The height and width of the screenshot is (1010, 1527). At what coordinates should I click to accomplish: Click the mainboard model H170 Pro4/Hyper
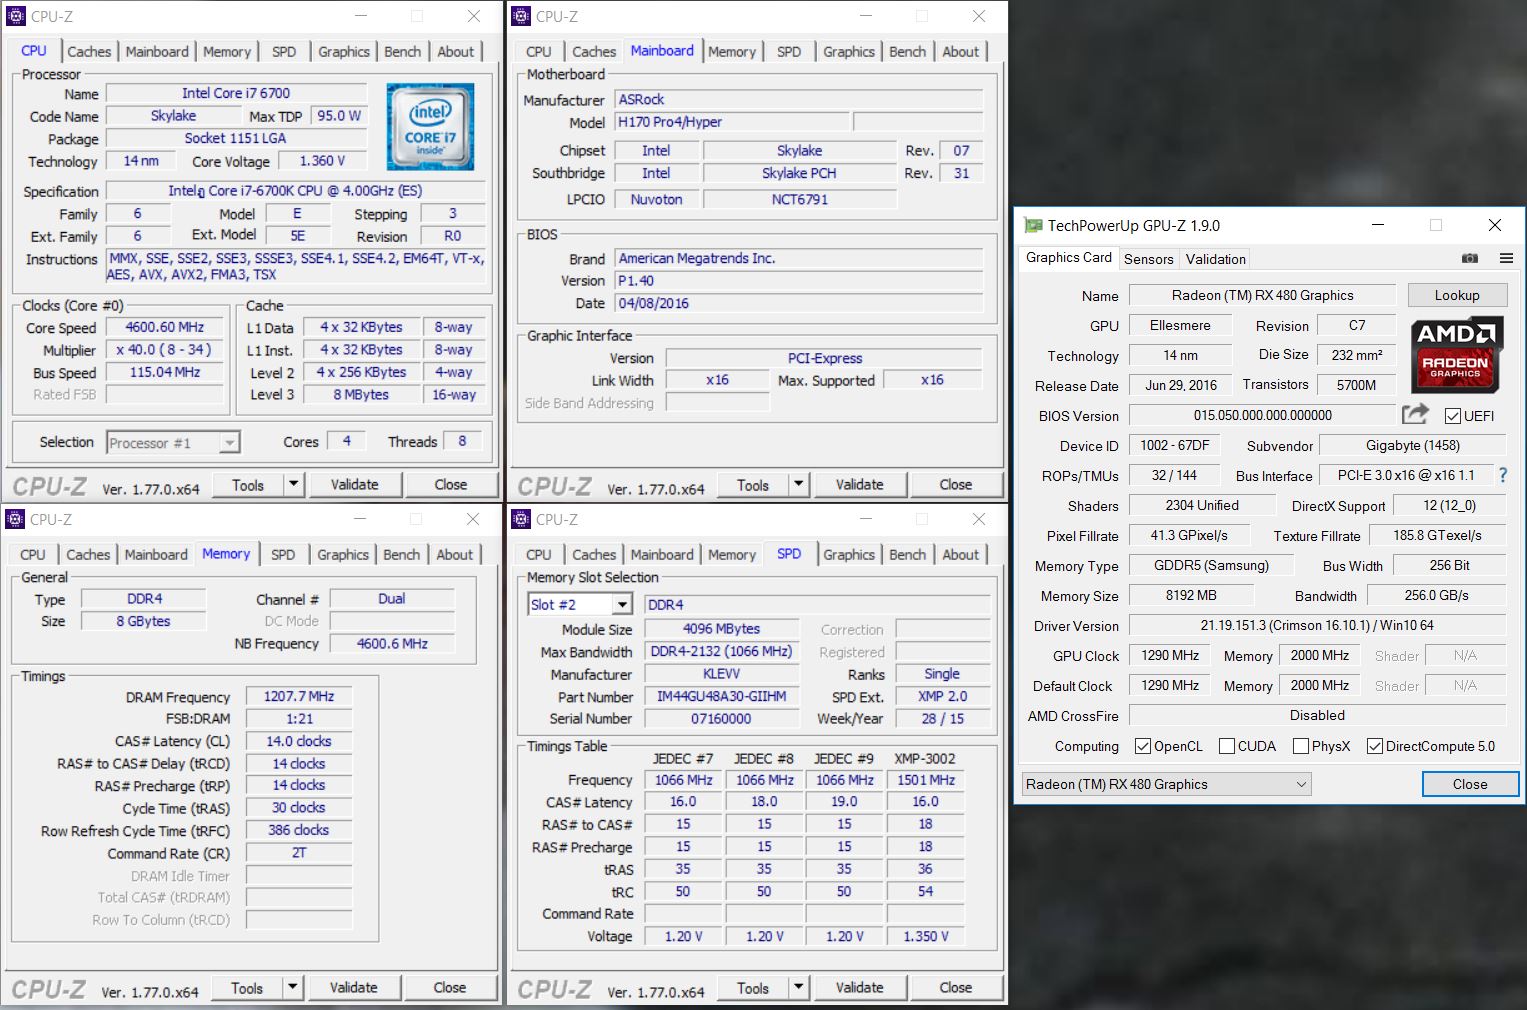click(x=732, y=122)
